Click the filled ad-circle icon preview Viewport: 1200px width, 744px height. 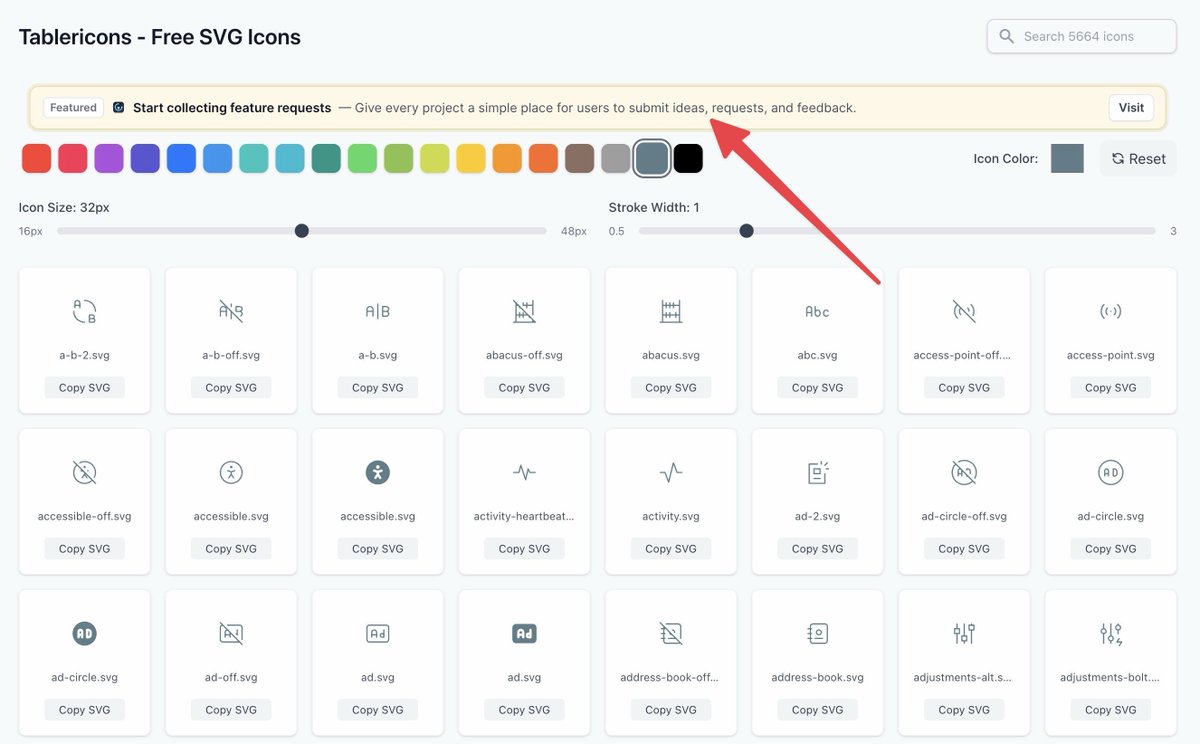click(x=85, y=633)
